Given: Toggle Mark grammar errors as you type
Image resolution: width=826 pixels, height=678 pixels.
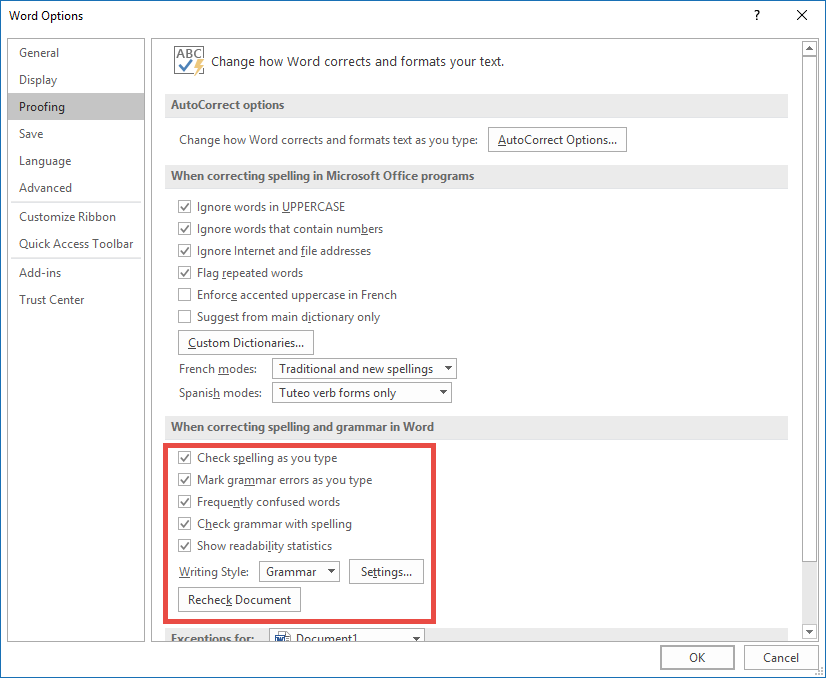Looking at the screenshot, I should click(x=184, y=480).
